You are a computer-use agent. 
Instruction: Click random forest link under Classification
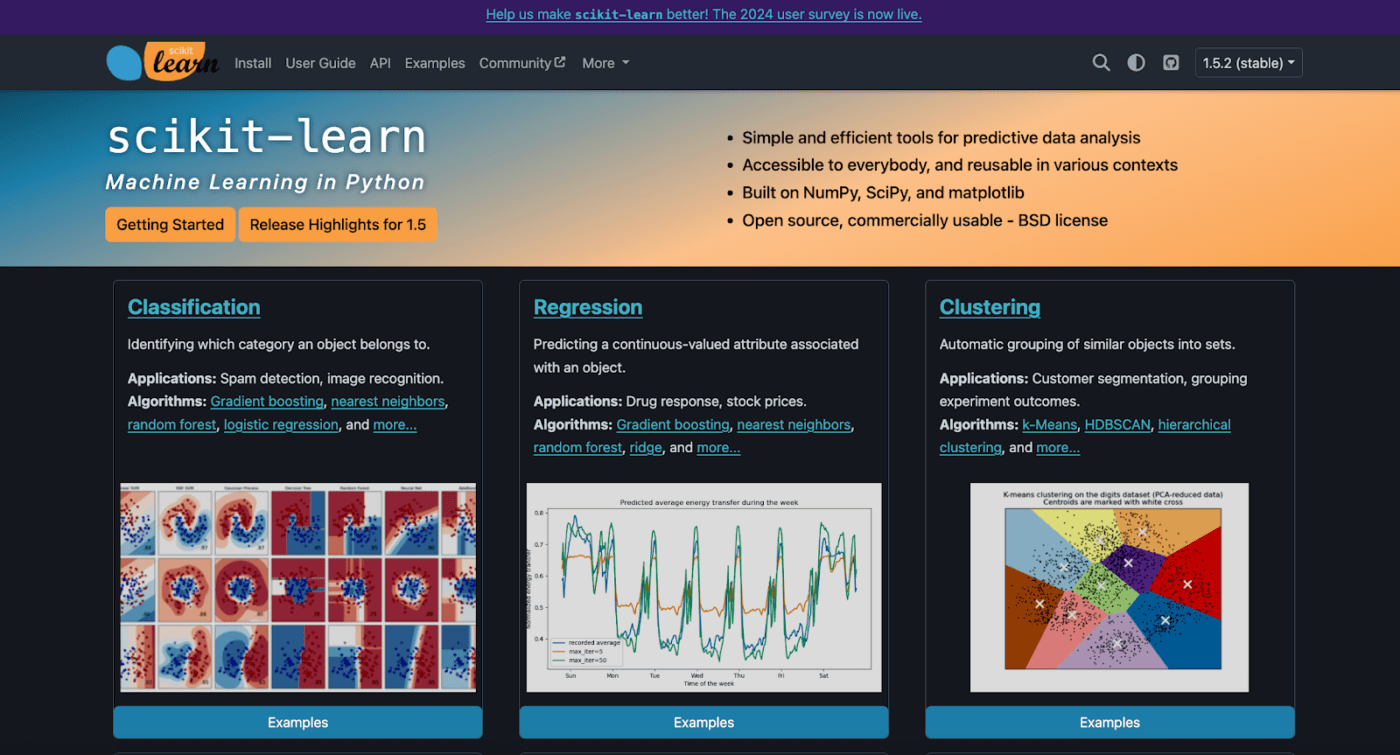(x=172, y=425)
